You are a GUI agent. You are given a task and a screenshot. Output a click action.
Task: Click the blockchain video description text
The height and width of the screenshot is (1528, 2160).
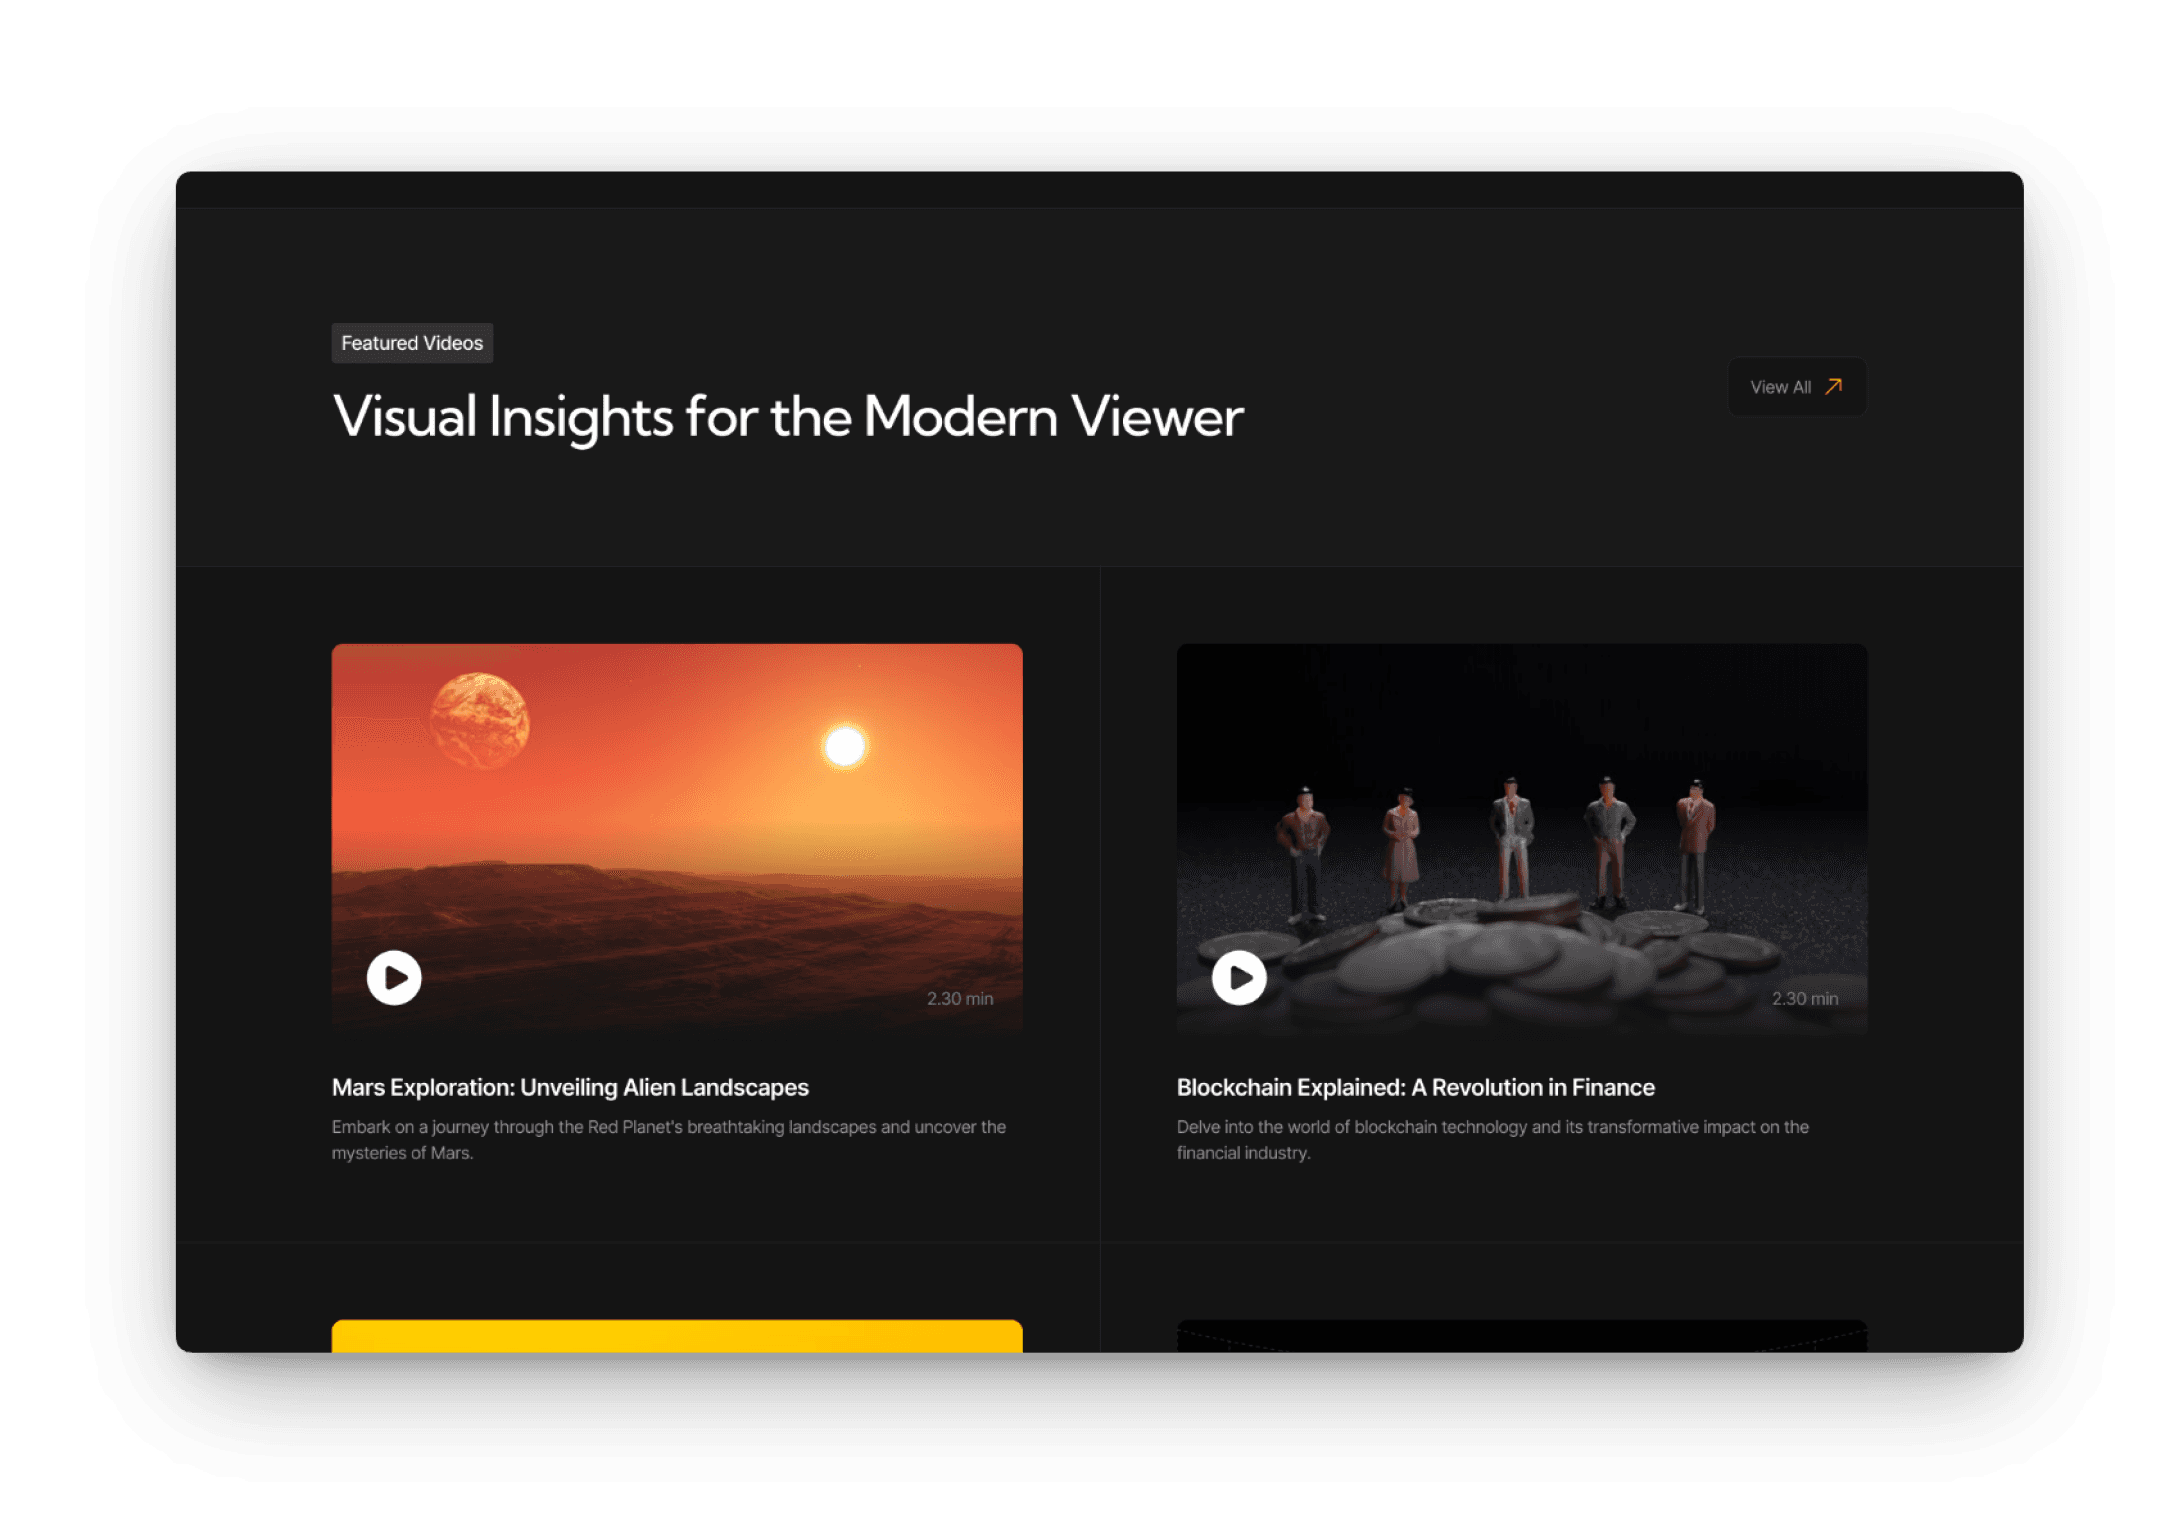1492,1139
